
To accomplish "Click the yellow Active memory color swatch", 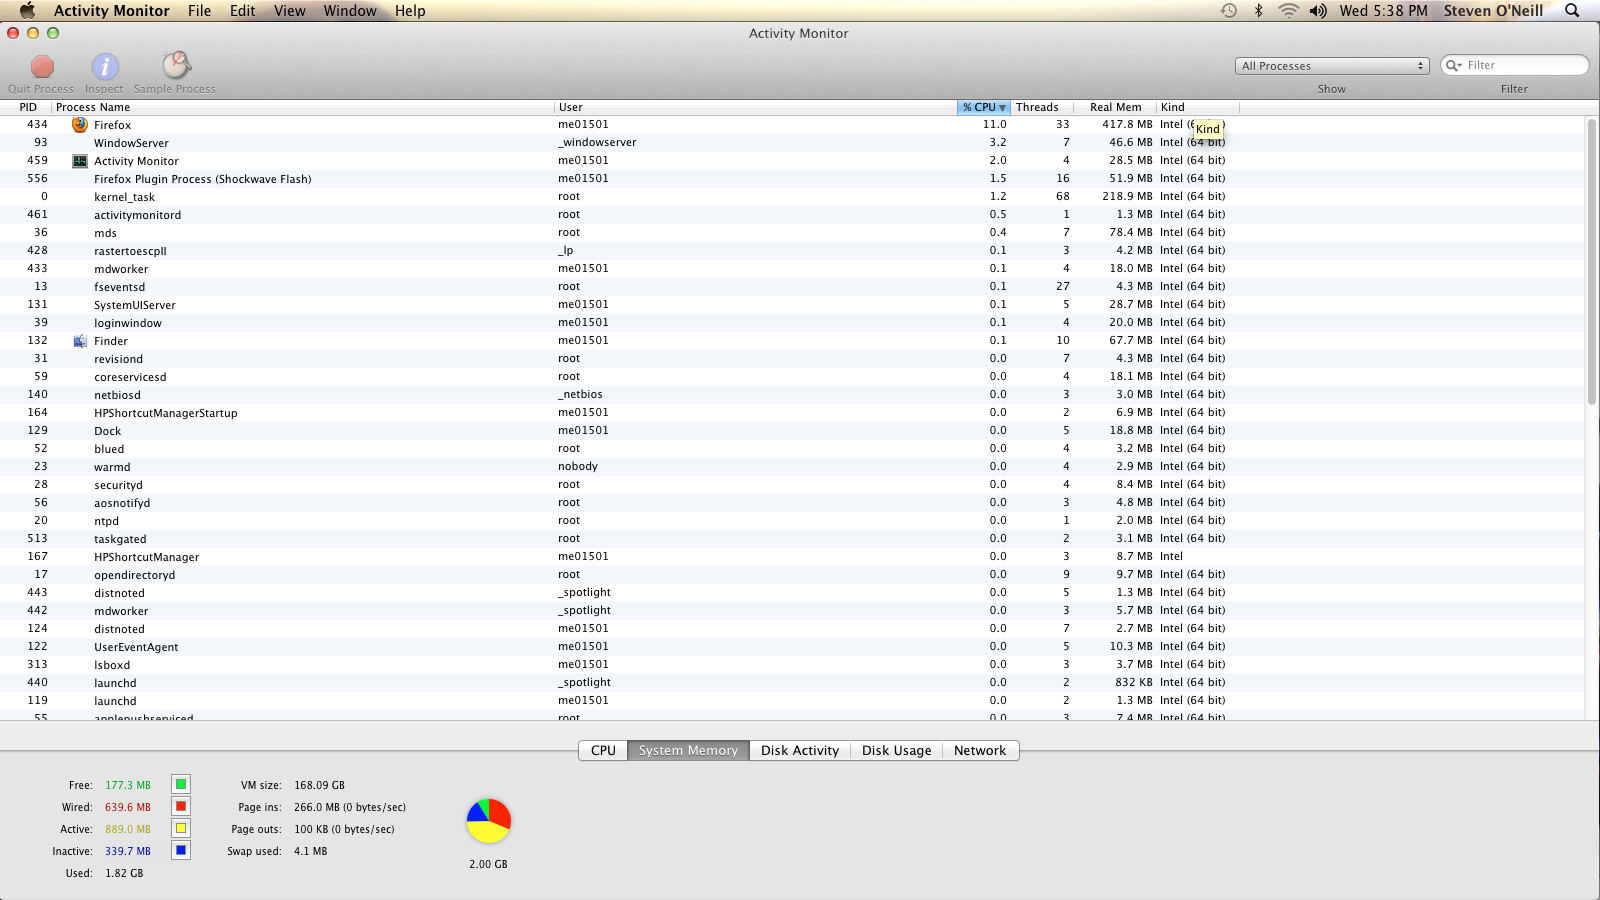I will (181, 828).
